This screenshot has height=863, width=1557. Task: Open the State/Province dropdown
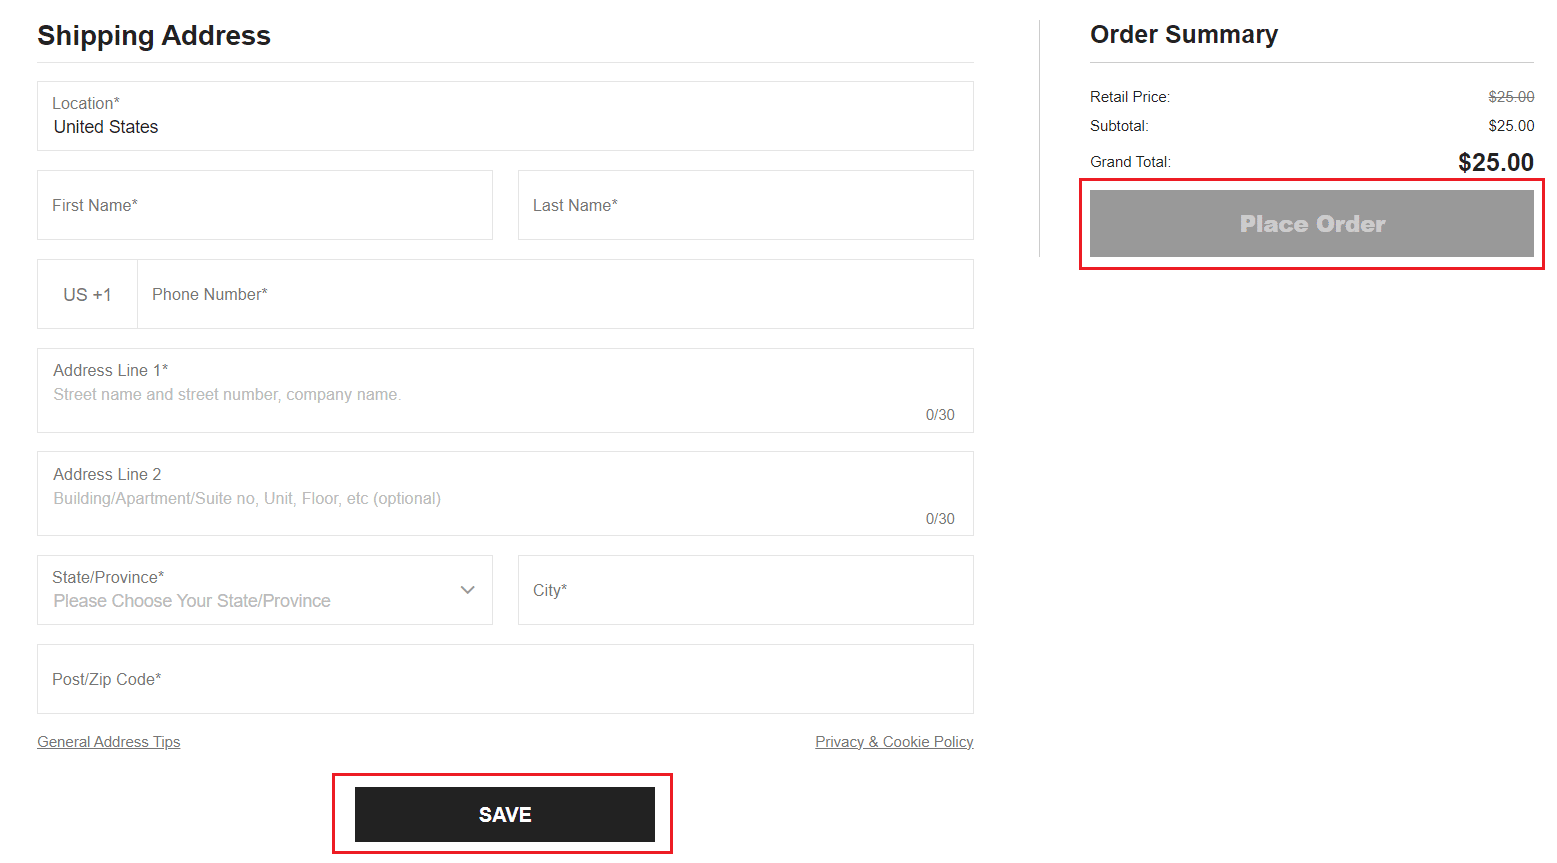click(x=264, y=590)
